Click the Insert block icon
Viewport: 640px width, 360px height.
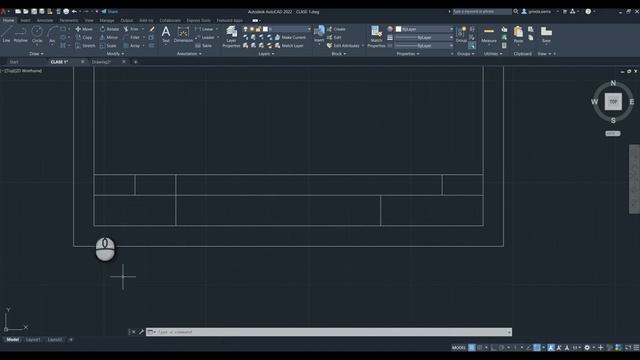click(319, 34)
